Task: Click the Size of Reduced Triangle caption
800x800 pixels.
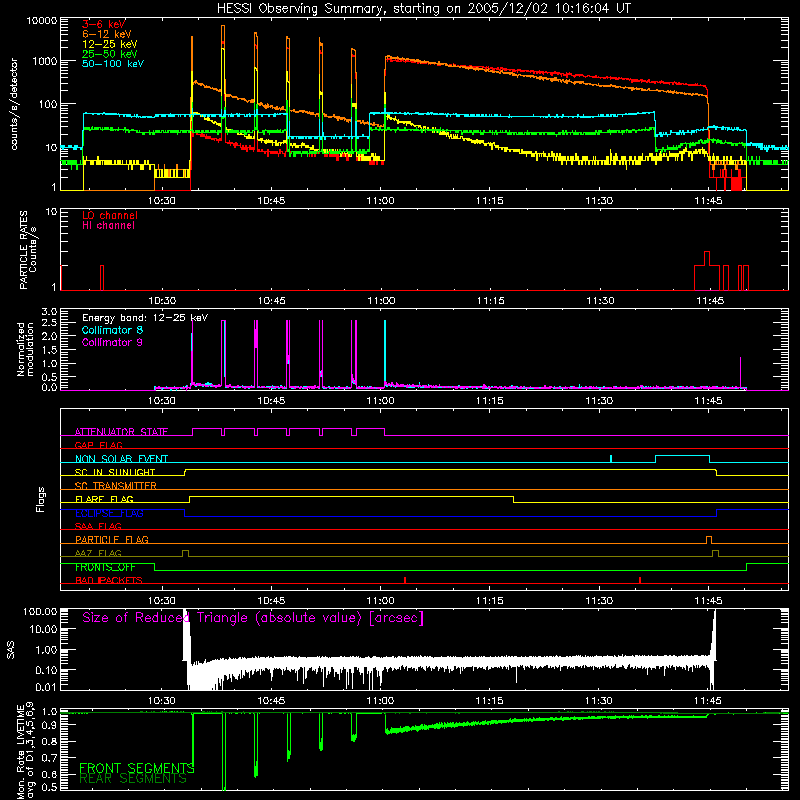Action: tap(253, 618)
